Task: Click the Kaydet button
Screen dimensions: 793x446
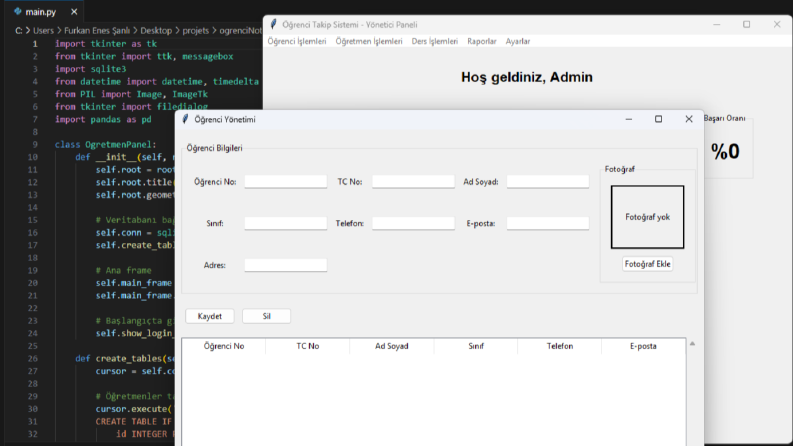Action: pos(209,316)
